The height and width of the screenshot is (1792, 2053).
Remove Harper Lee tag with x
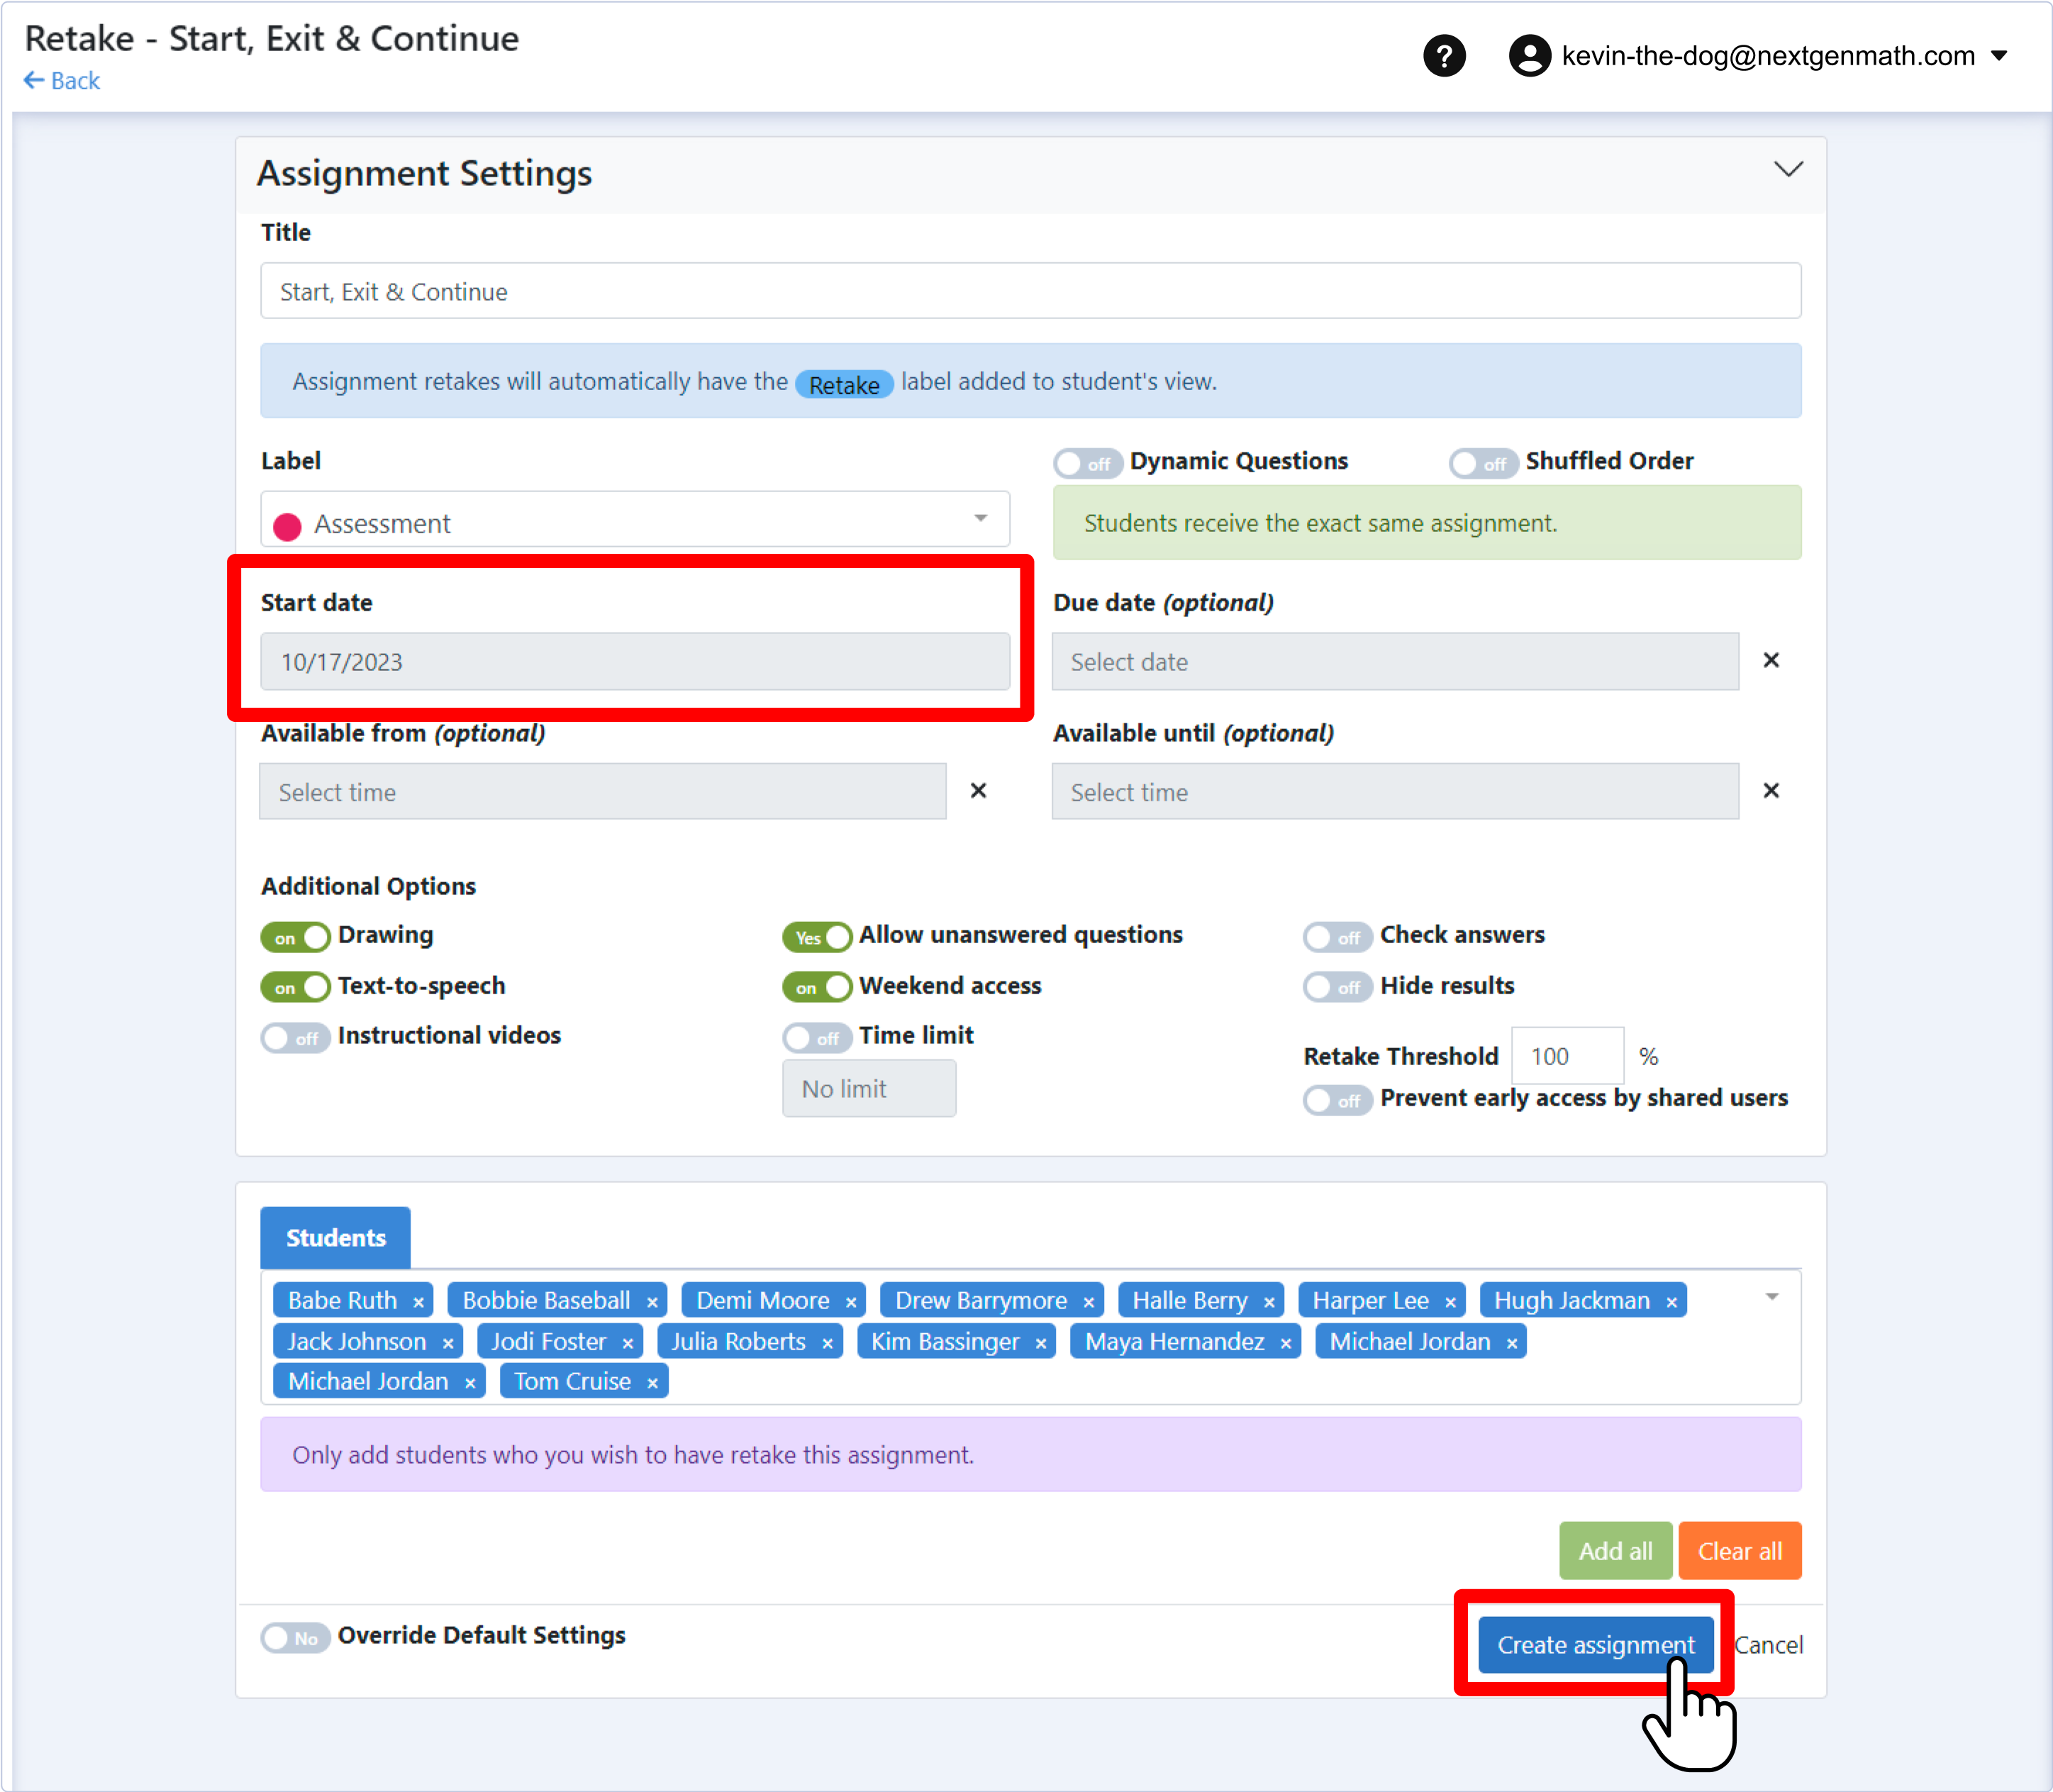1450,1302
